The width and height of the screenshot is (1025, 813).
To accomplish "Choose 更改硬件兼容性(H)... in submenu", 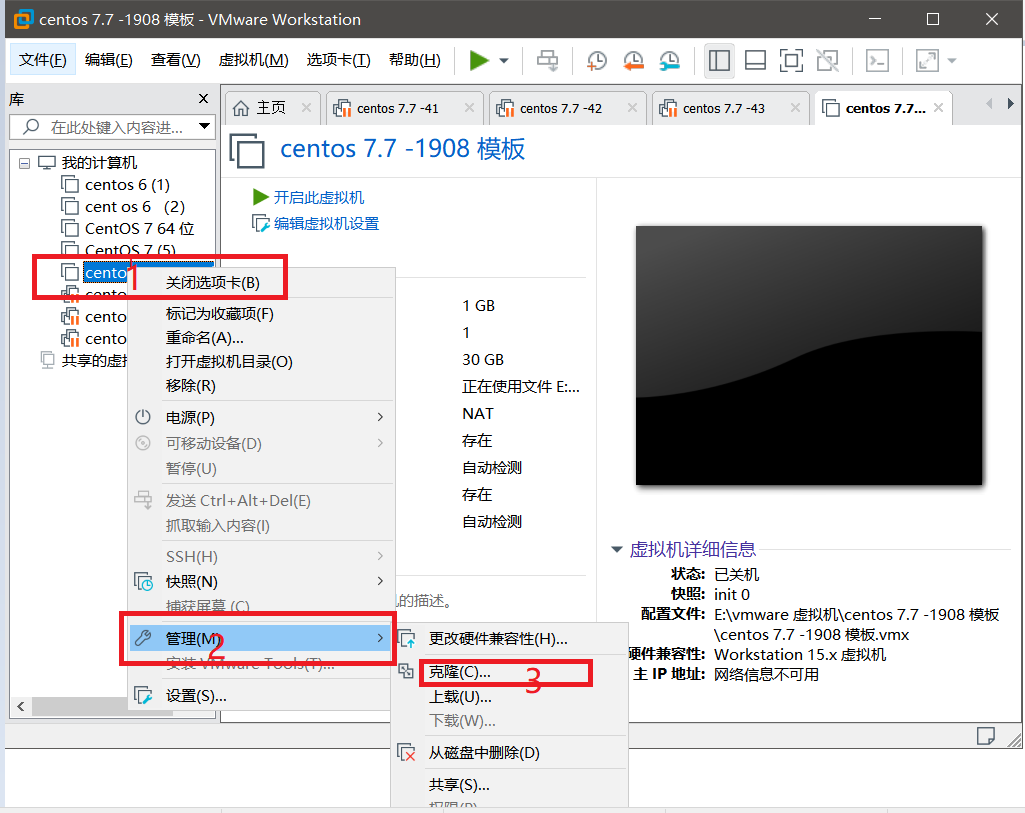I will 498,639.
